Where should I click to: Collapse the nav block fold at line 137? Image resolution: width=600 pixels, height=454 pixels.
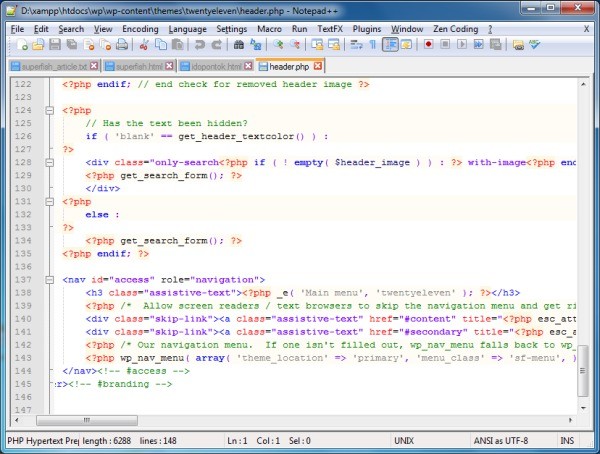pyautogui.click(x=49, y=280)
